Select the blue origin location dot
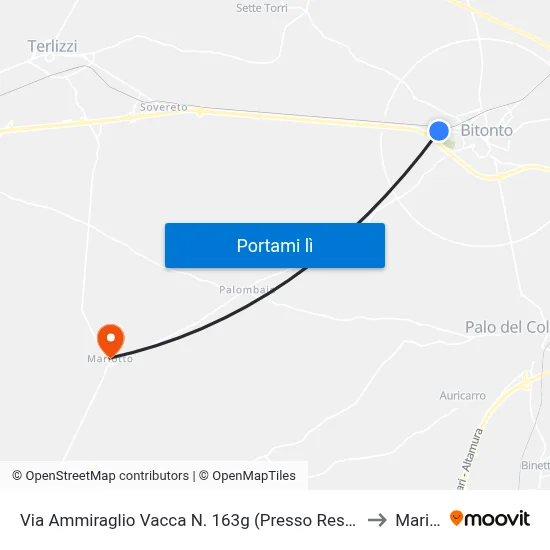Screen dimensions: 550x550 pos(439,131)
